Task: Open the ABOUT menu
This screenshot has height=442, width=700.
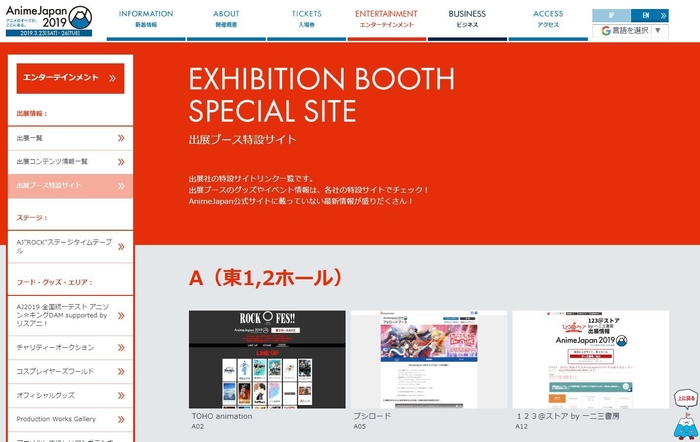Action: [226, 20]
